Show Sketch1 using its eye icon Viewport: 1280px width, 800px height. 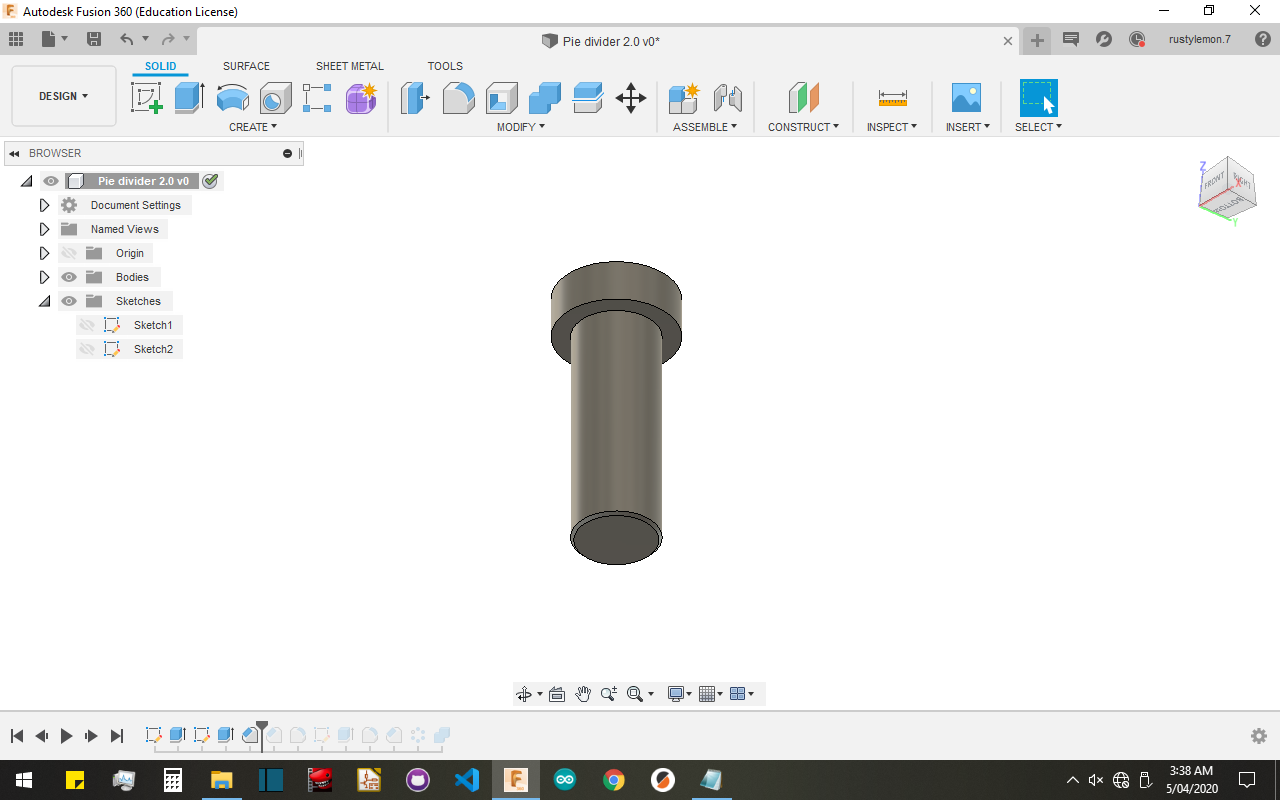point(87,325)
